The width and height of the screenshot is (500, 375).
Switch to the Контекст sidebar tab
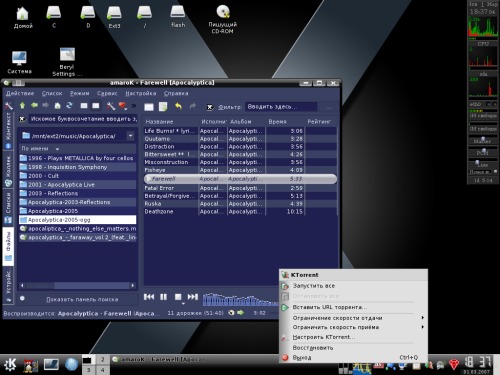tap(8, 131)
